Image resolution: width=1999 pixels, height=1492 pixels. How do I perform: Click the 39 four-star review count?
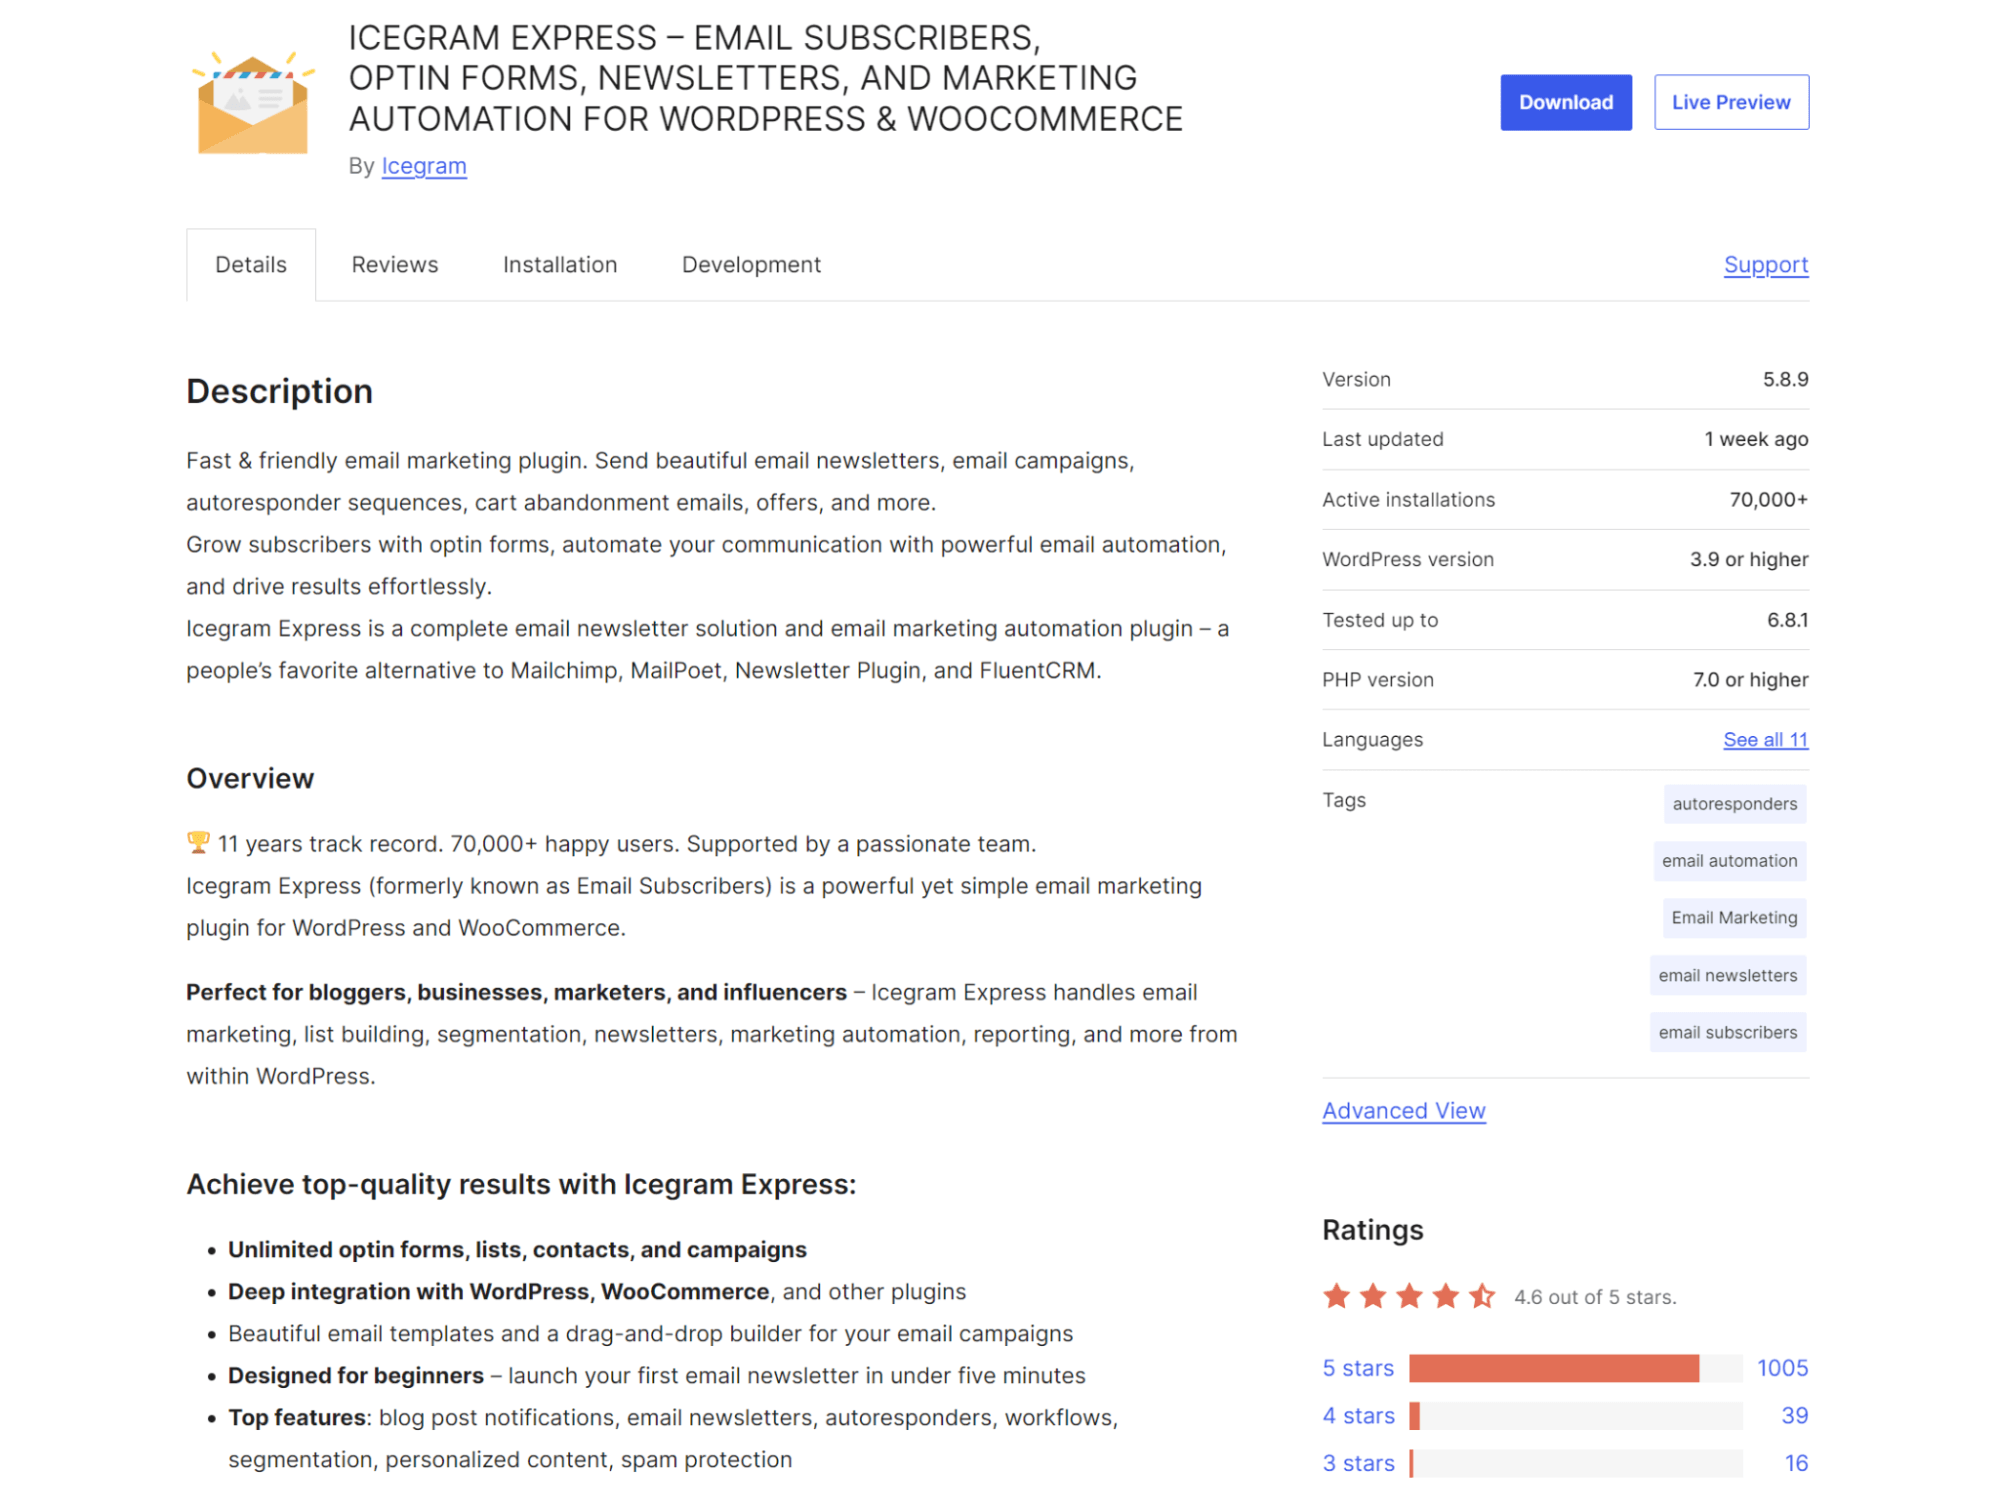1794,1416
